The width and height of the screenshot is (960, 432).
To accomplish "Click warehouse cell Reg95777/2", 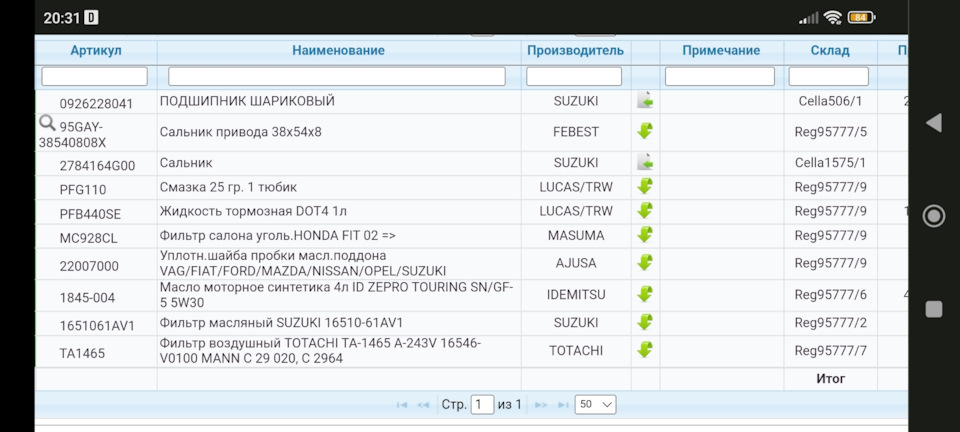I will [830, 322].
